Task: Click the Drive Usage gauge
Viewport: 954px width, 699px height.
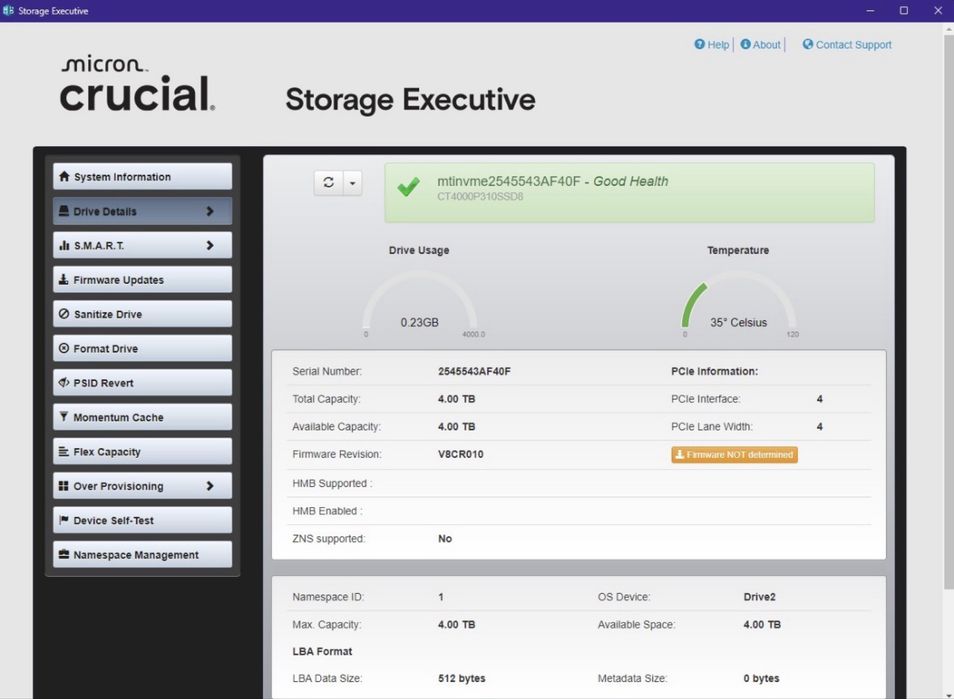Action: click(419, 304)
